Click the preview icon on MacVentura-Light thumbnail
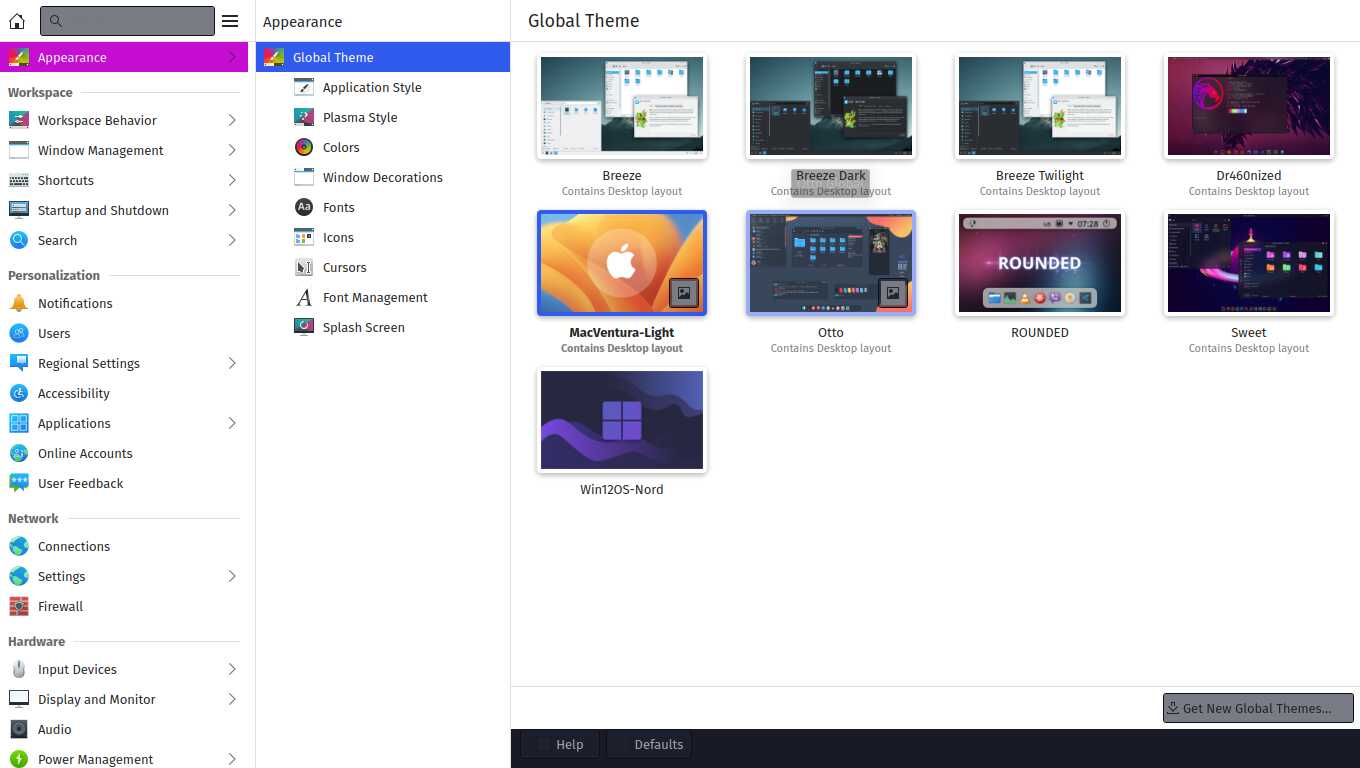The image size is (1360, 768). [684, 293]
